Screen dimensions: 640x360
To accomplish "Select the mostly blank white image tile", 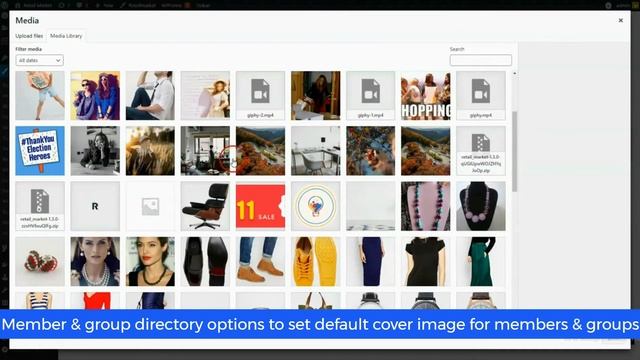I will [x=371, y=206].
